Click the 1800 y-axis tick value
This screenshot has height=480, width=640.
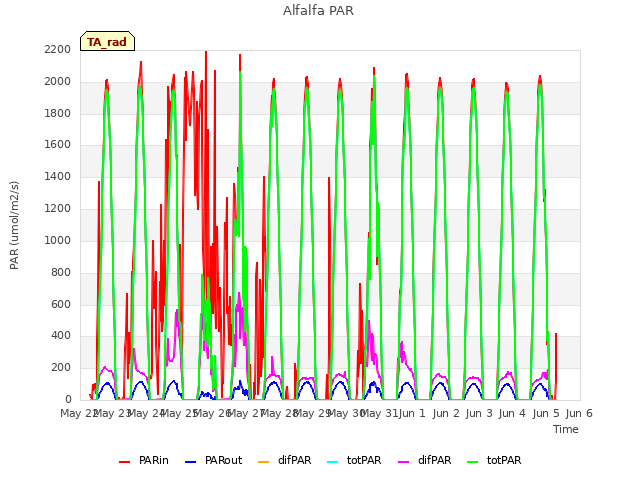point(58,113)
